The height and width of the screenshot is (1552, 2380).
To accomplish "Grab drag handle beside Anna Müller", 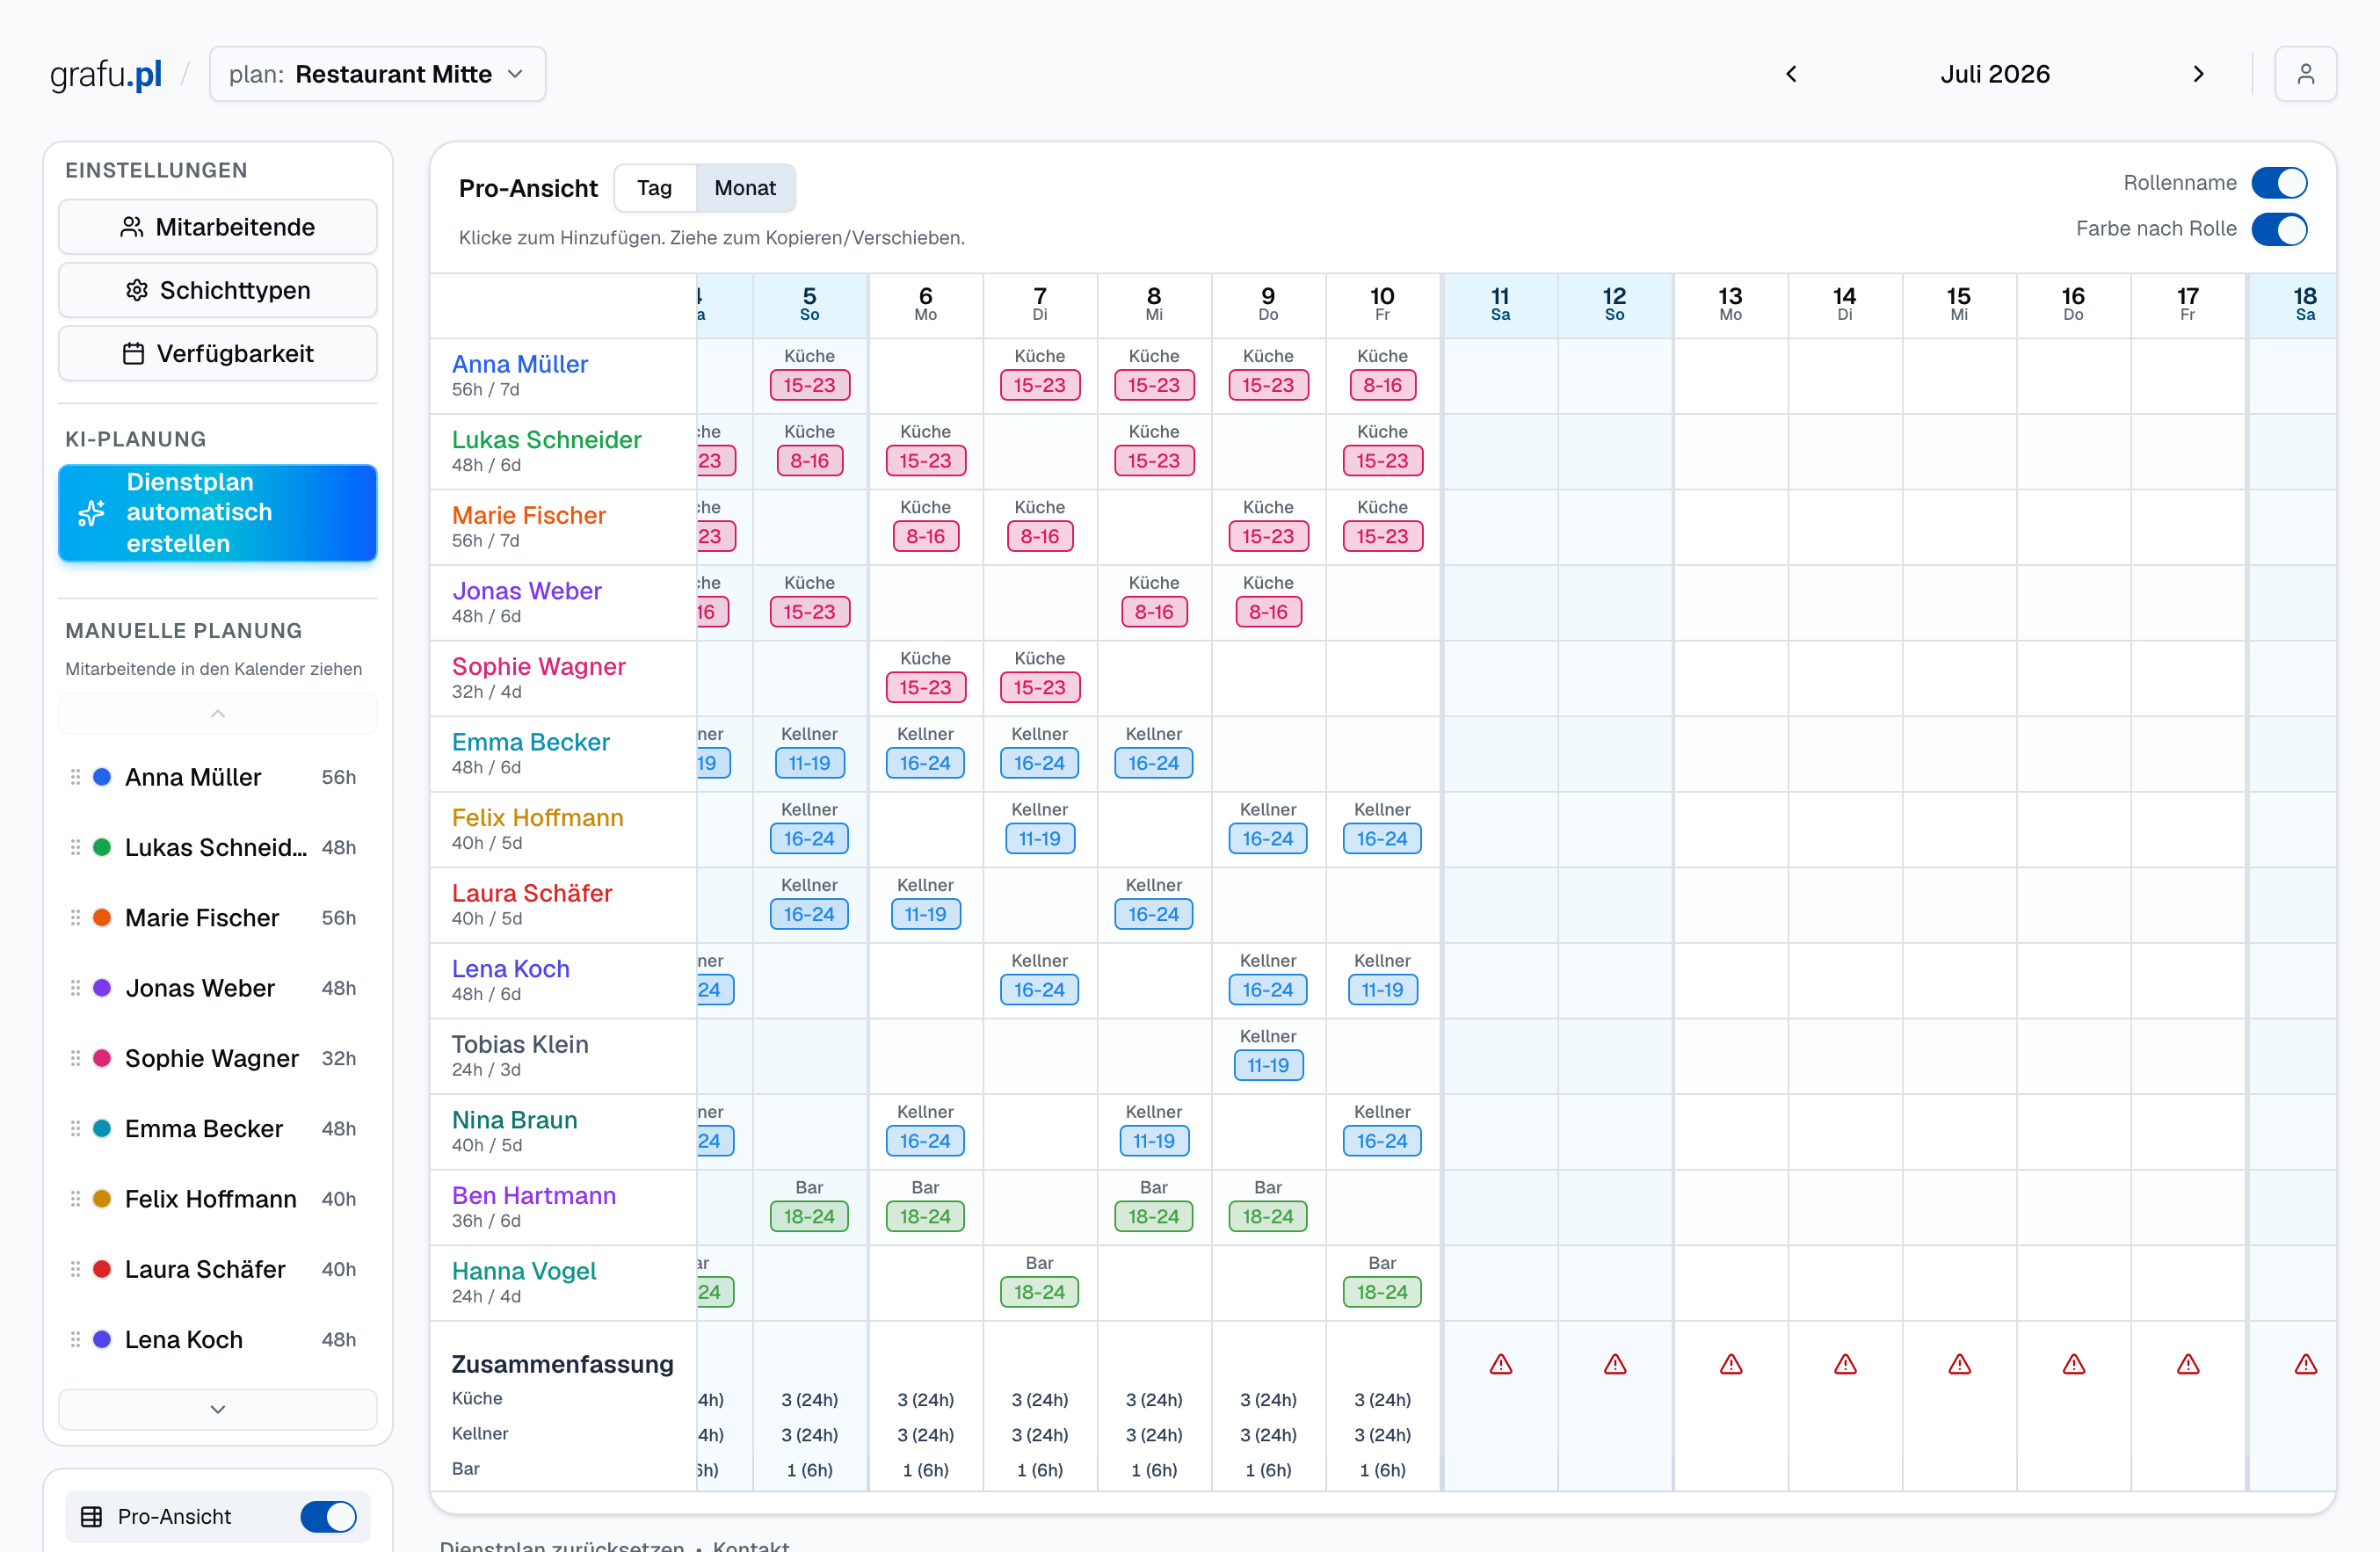I will click(x=75, y=777).
